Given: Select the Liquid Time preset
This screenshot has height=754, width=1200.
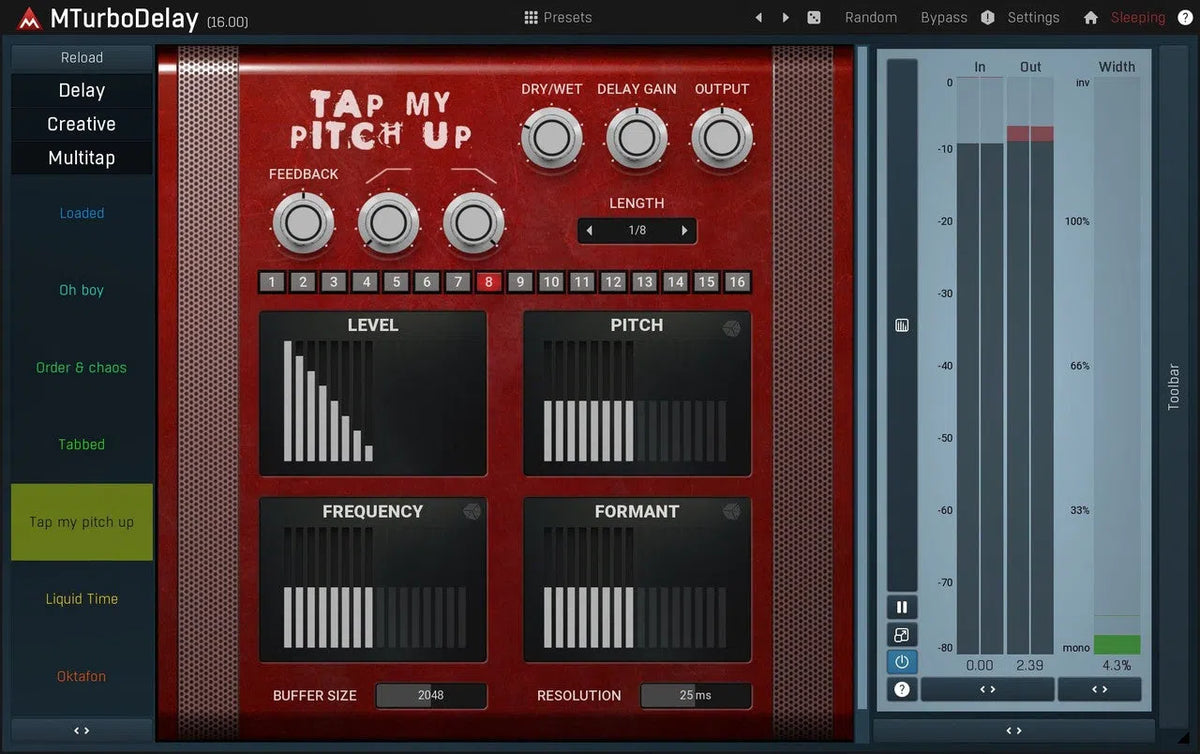Looking at the screenshot, I should coord(81,598).
